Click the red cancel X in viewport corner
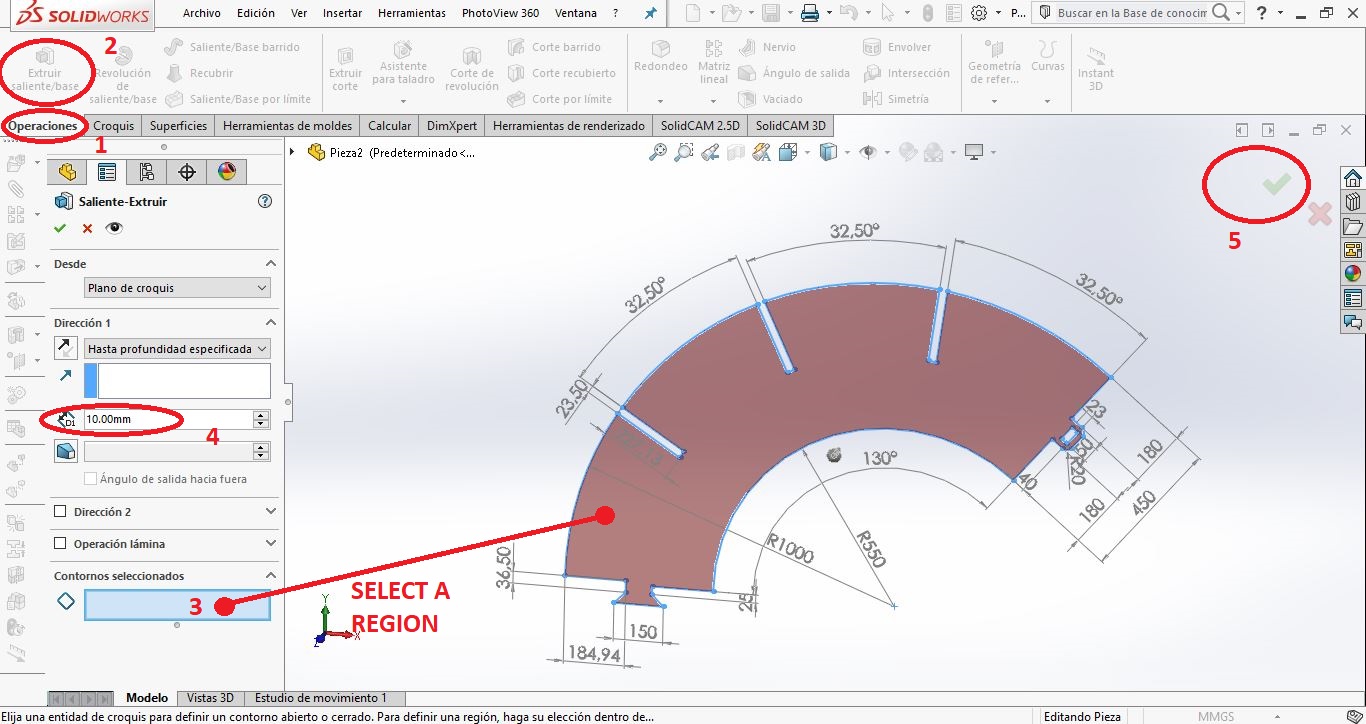The width and height of the screenshot is (1366, 724). (1320, 213)
